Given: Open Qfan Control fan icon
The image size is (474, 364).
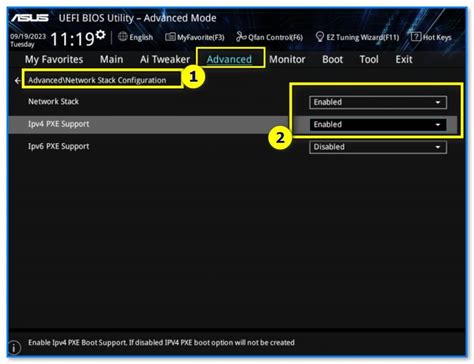Looking at the screenshot, I should (241, 37).
